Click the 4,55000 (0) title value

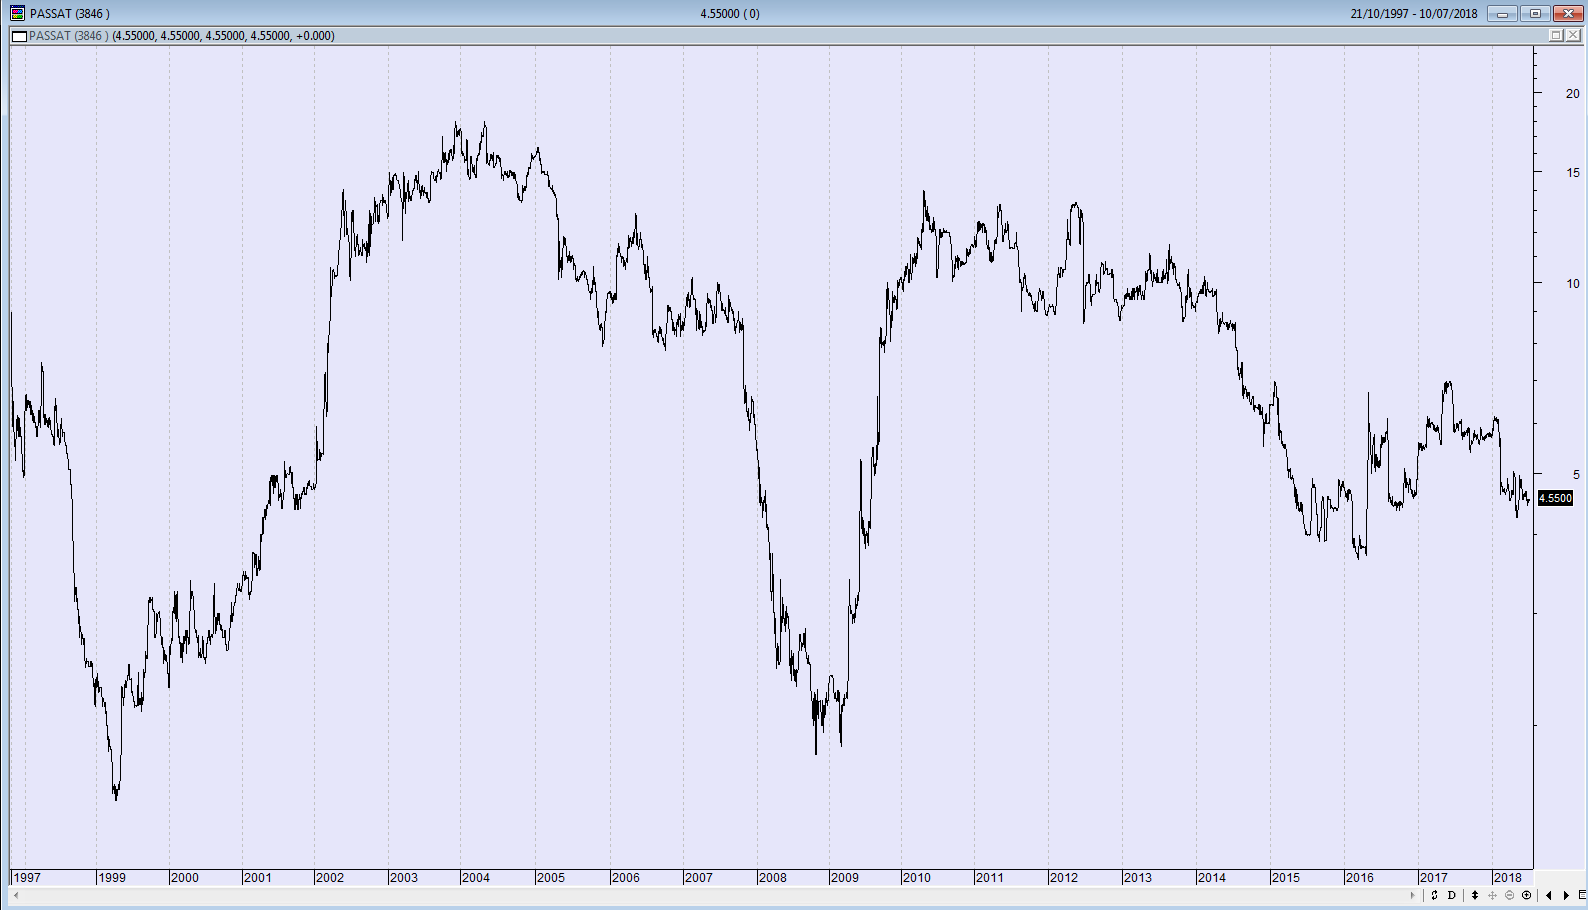tap(730, 13)
